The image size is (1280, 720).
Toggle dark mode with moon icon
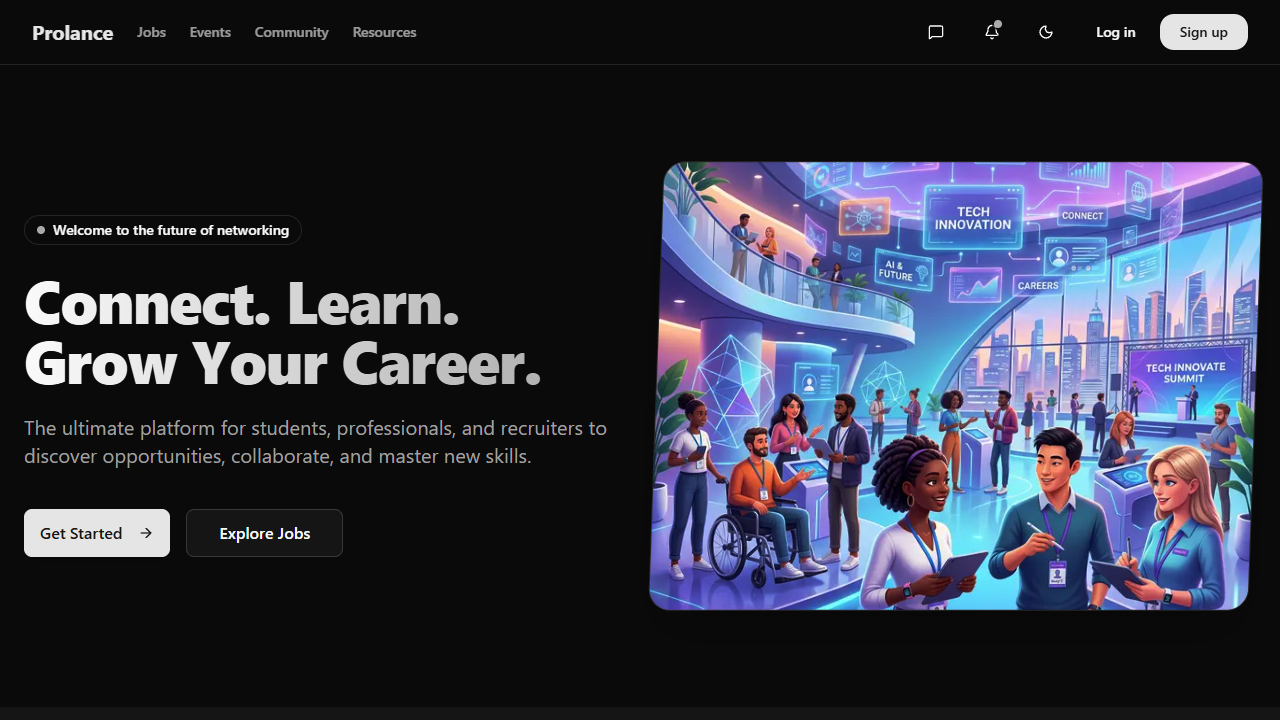pyautogui.click(x=1046, y=32)
